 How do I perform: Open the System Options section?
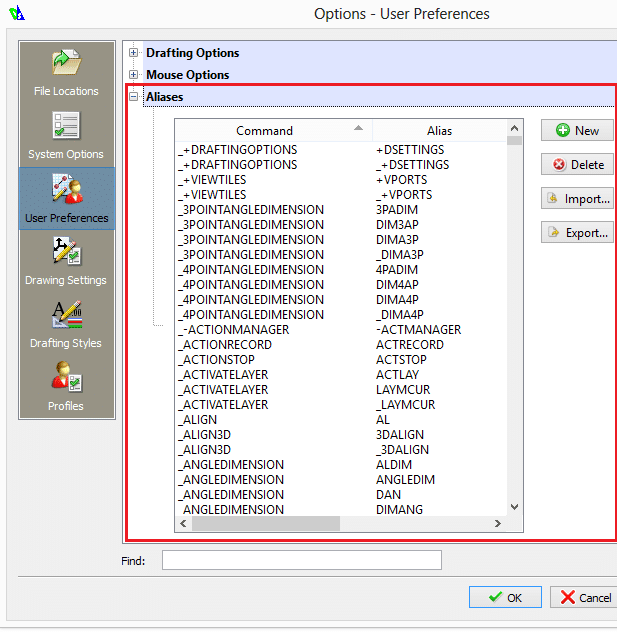coord(66,135)
